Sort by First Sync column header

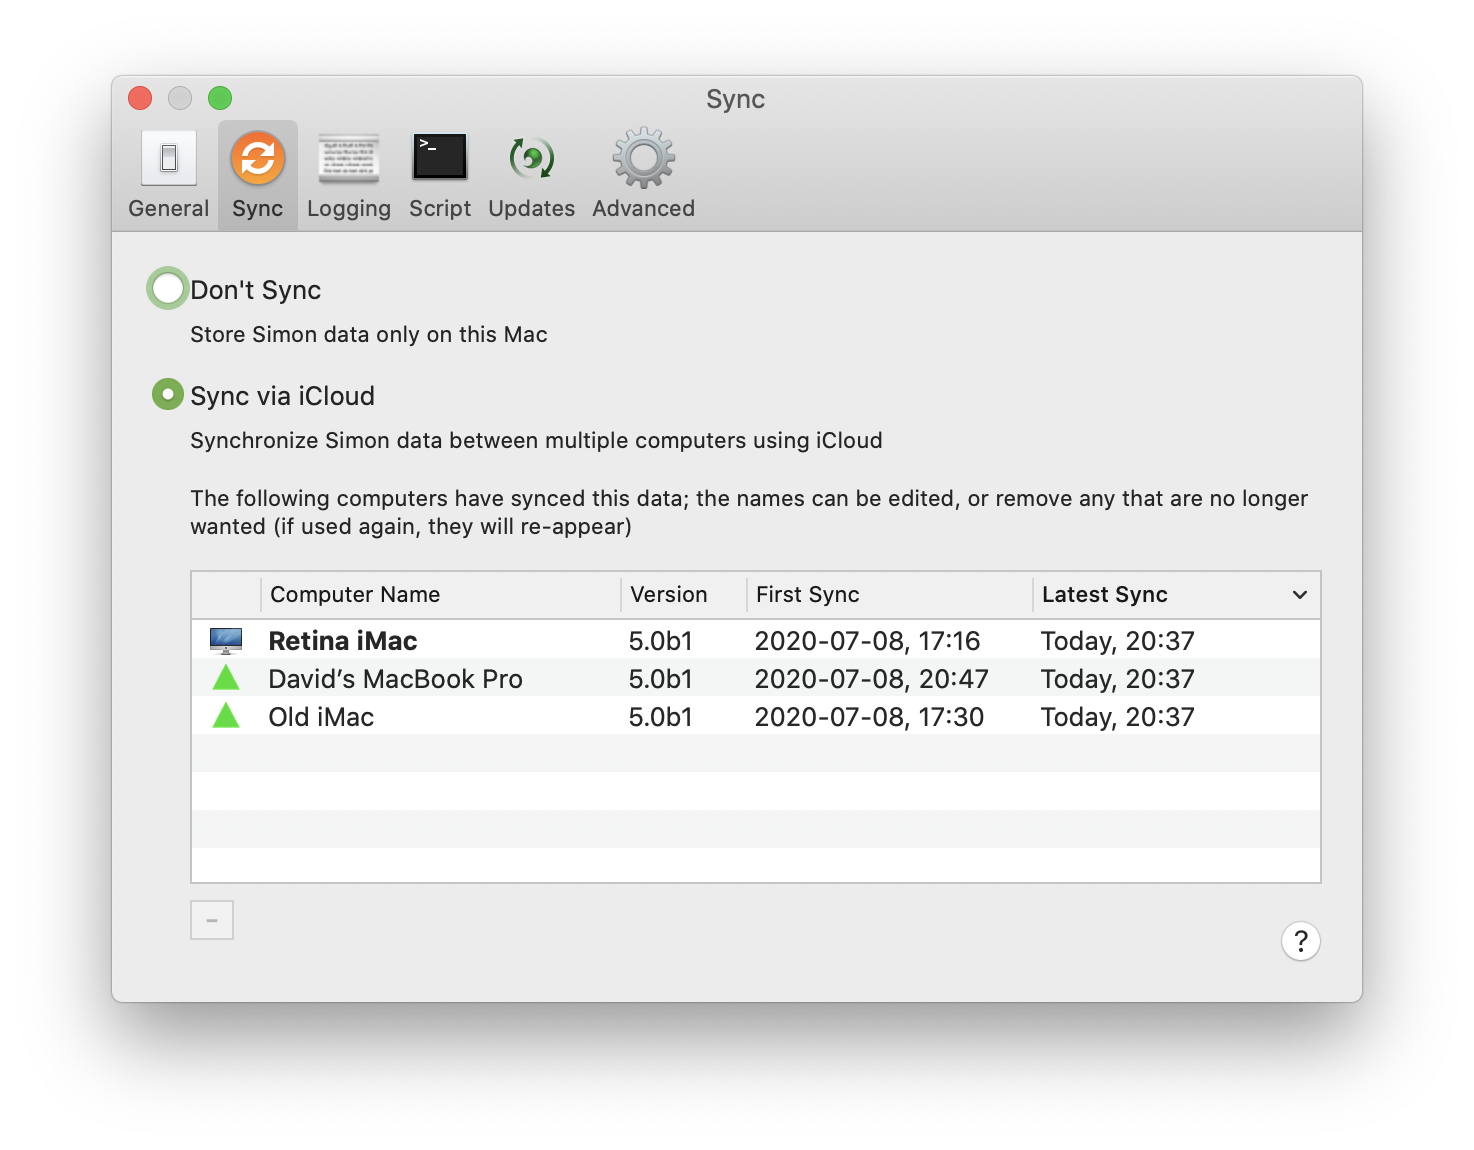pyautogui.click(x=890, y=595)
